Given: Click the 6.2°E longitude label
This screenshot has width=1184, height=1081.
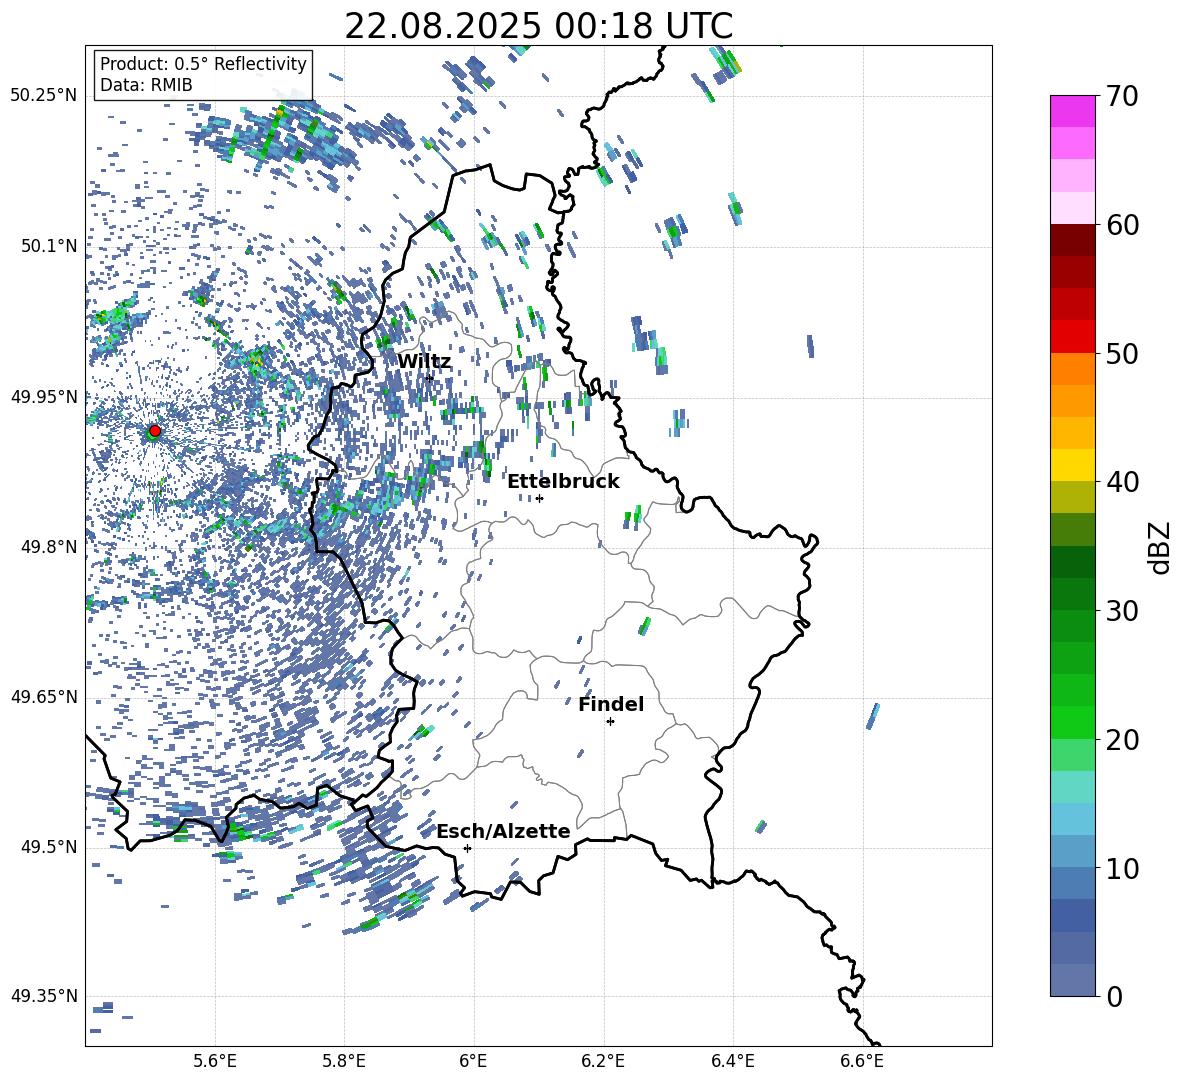Looking at the screenshot, I should pos(603,1061).
